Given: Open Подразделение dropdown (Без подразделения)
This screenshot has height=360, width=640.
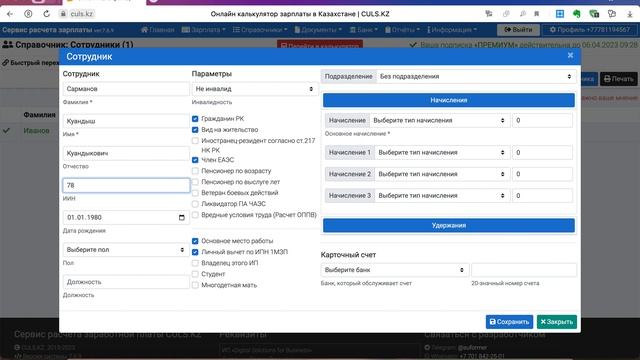Looking at the screenshot, I should (x=476, y=76).
